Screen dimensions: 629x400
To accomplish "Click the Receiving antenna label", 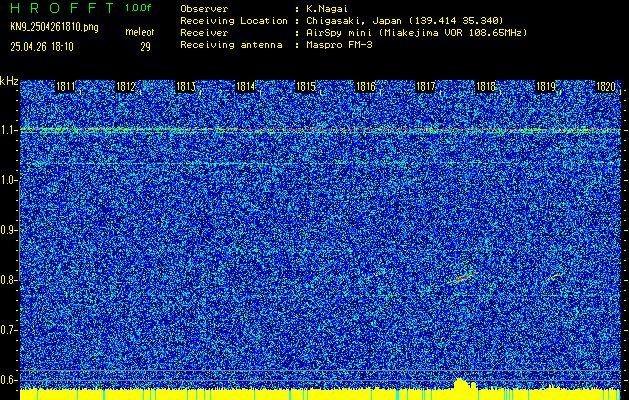I will click(231, 45).
